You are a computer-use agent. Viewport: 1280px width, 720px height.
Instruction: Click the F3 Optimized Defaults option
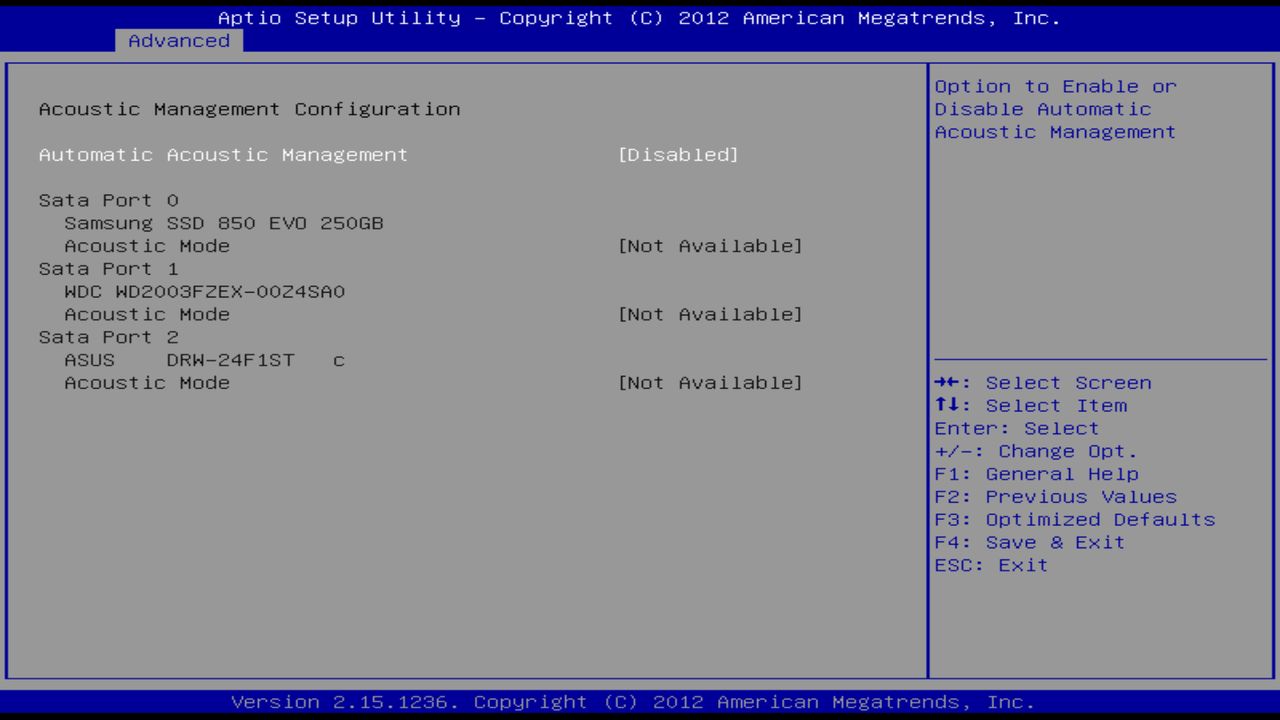pyautogui.click(x=1072, y=519)
